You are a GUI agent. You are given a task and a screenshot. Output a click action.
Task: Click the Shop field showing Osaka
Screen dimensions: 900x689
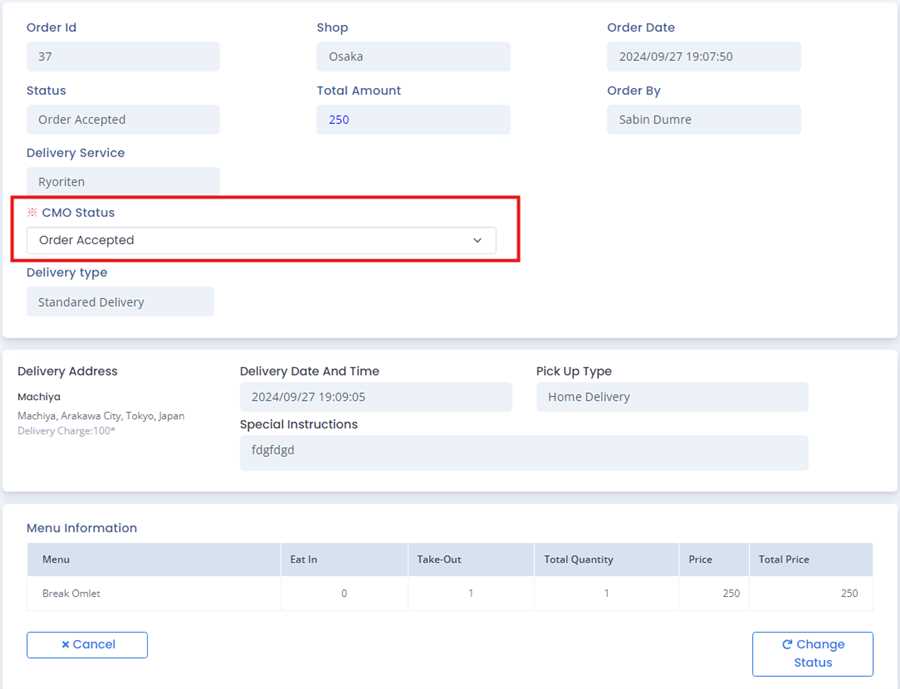(413, 57)
